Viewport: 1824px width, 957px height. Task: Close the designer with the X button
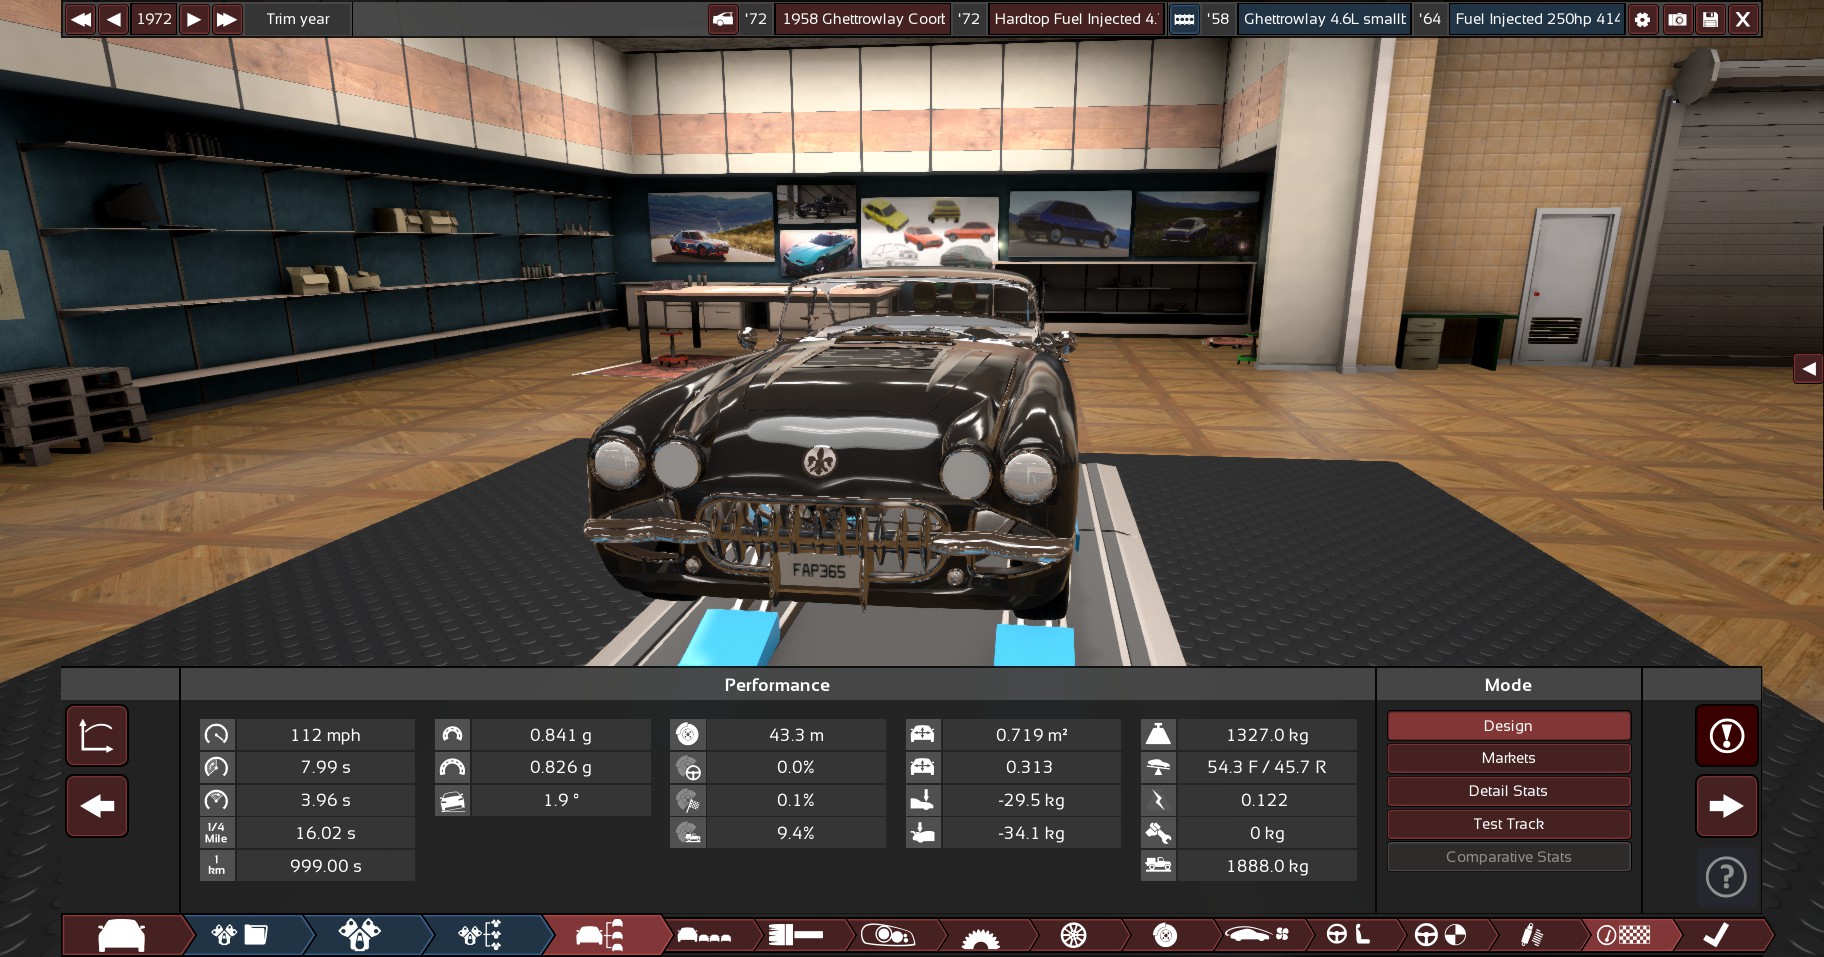[x=1743, y=19]
